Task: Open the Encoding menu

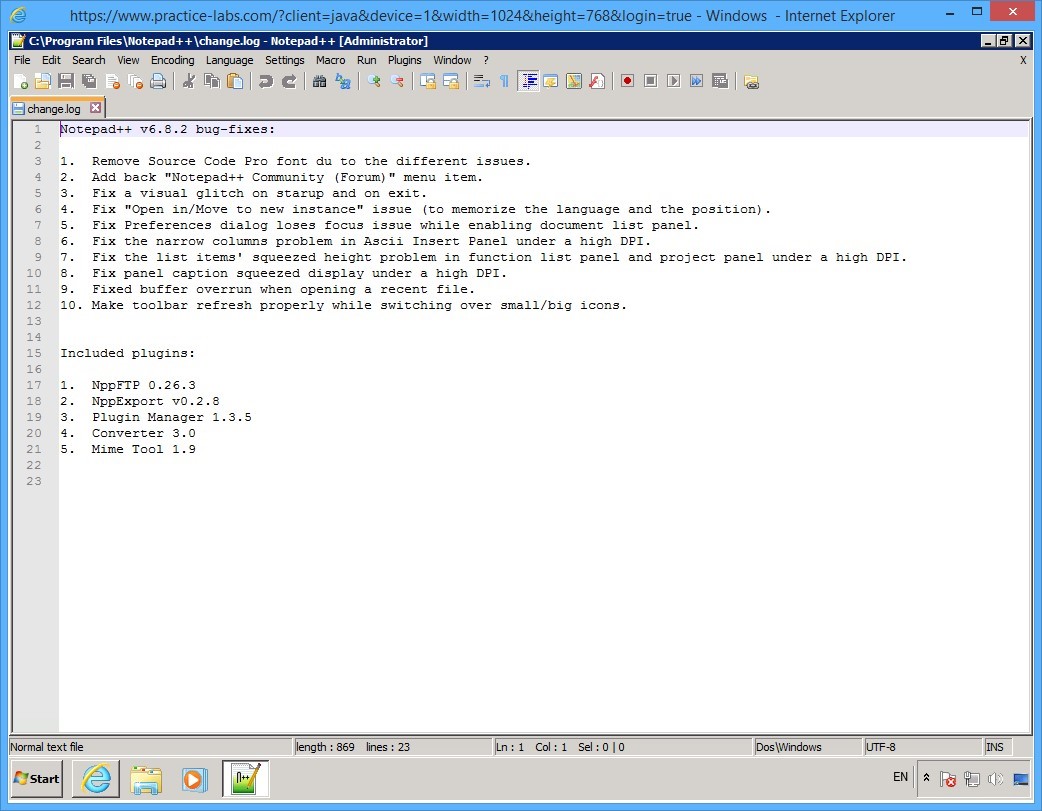Action: 172,60
